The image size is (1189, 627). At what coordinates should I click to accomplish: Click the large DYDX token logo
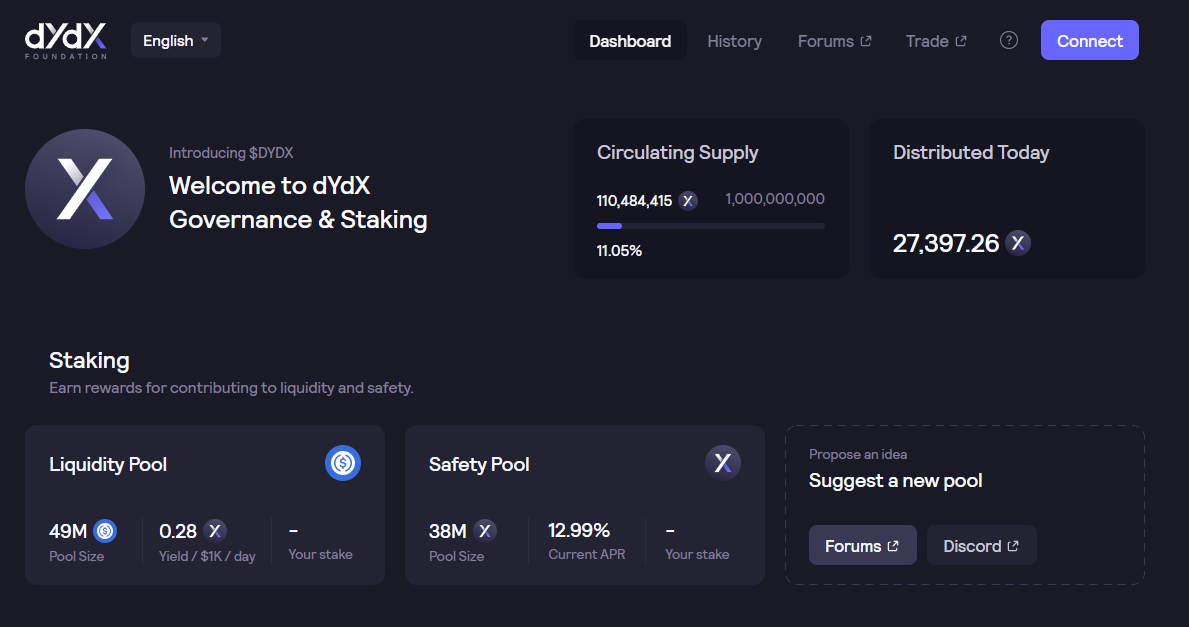pyautogui.click(x=85, y=189)
